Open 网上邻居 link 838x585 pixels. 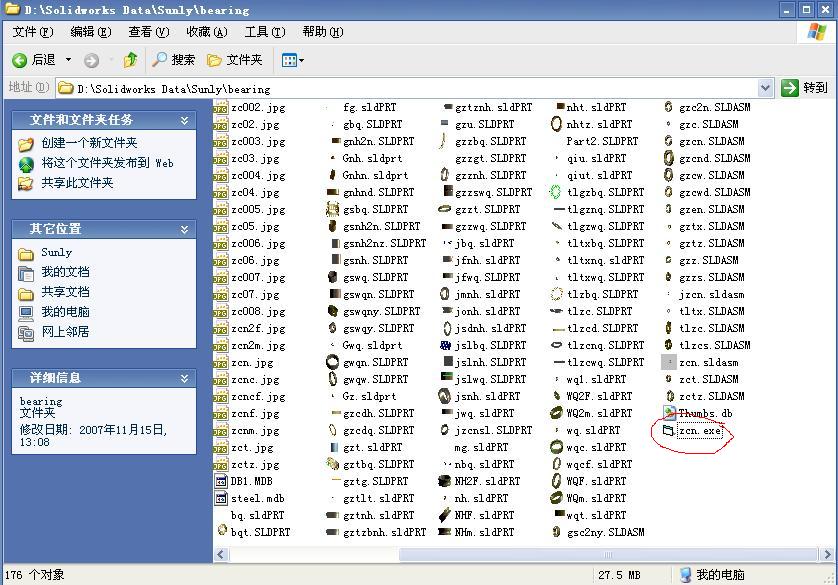[65, 332]
